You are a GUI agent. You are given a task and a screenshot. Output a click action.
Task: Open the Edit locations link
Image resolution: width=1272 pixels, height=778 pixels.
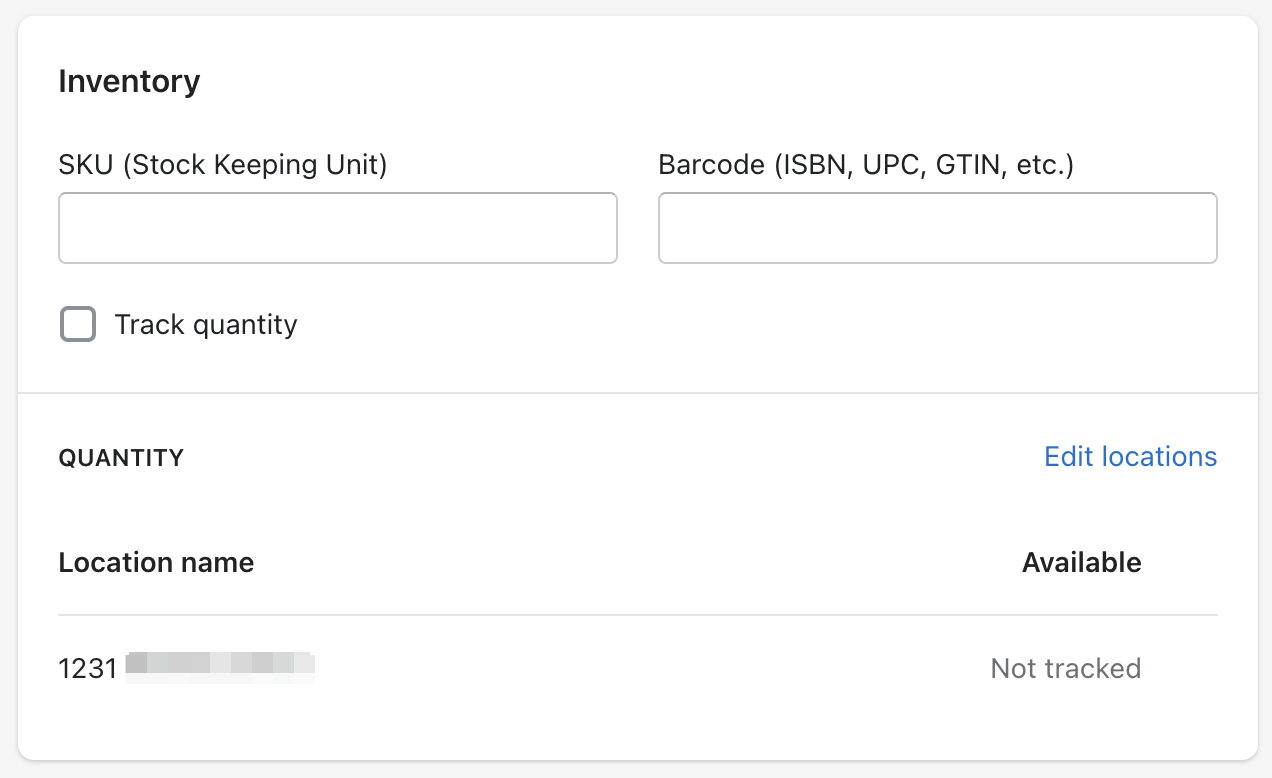[x=1130, y=457]
